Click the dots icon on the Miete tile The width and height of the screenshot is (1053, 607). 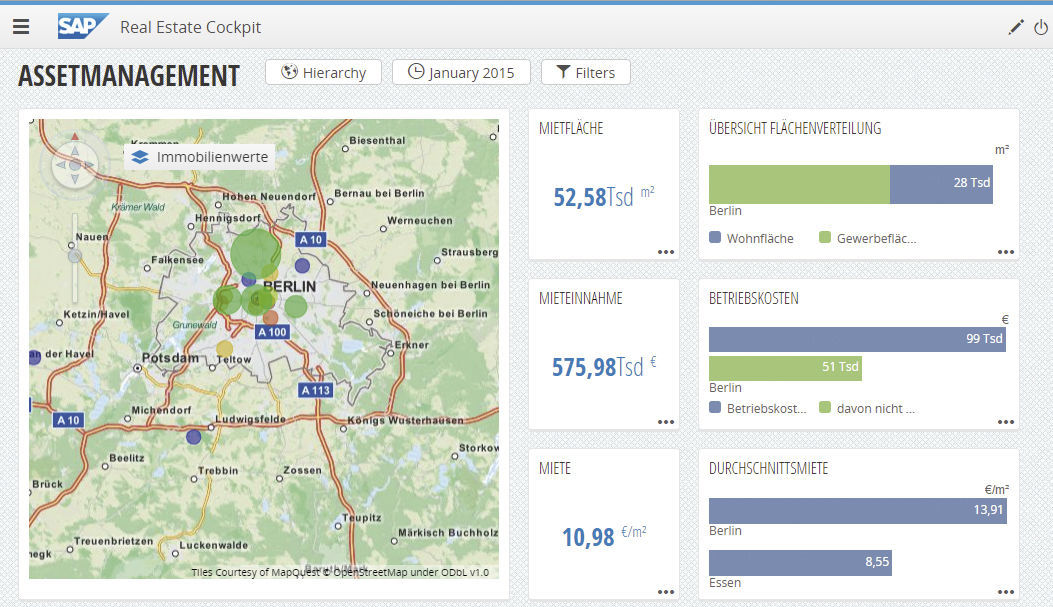666,591
